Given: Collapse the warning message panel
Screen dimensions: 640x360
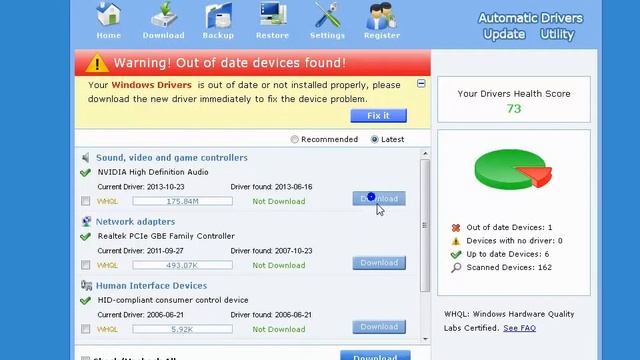Looking at the screenshot, I should pos(421,84).
